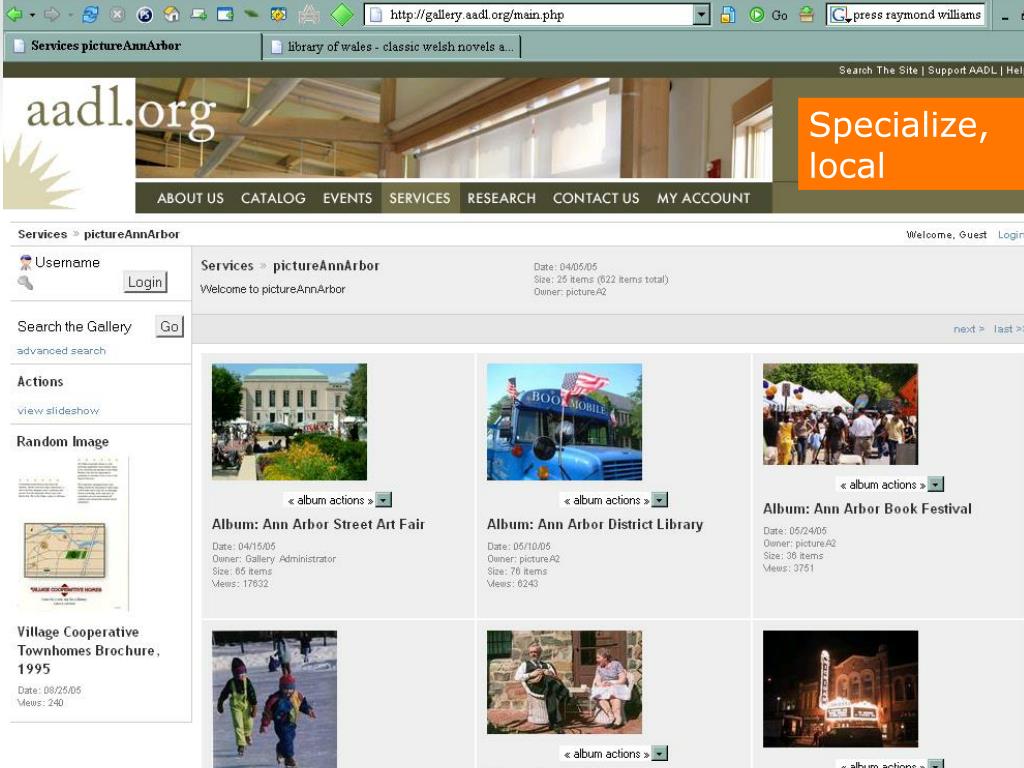Screen dimensions: 1024x768
Task: Open the advanced search link
Action: click(x=61, y=351)
